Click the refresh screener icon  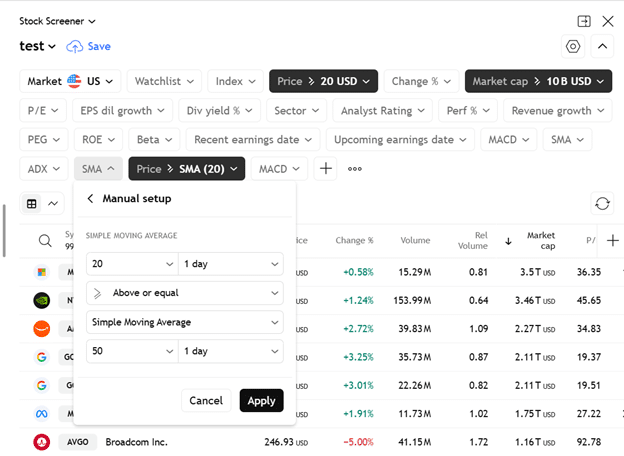click(602, 203)
